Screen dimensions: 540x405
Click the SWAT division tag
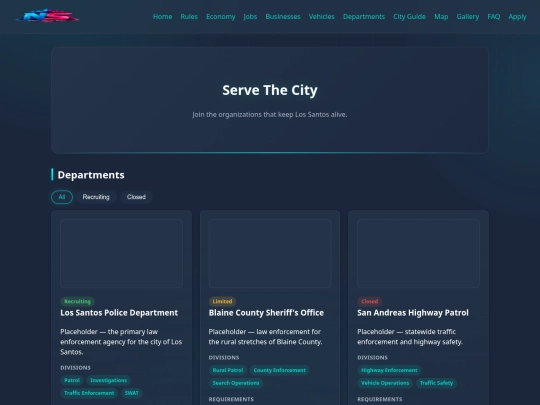tap(132, 393)
